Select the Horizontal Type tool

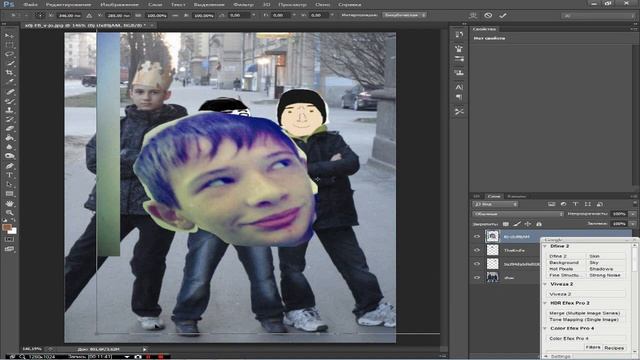click(x=9, y=175)
